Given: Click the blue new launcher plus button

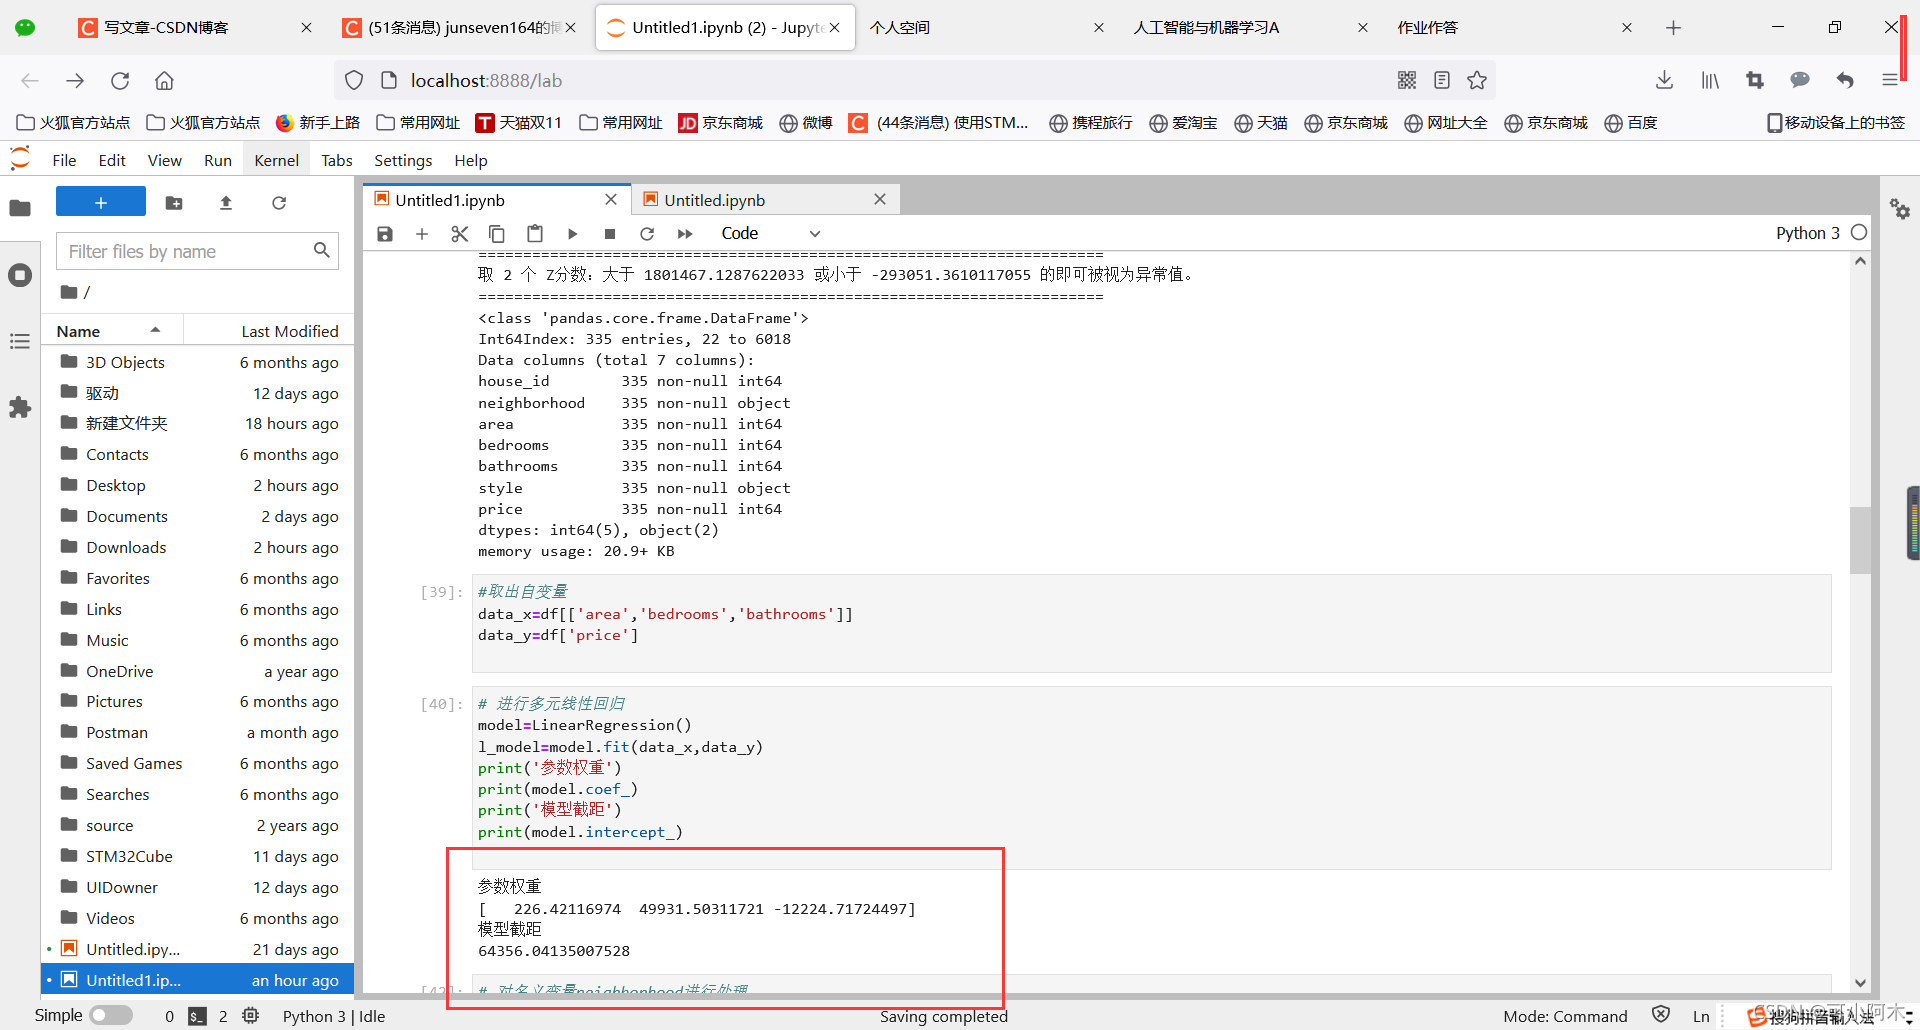Looking at the screenshot, I should point(101,202).
